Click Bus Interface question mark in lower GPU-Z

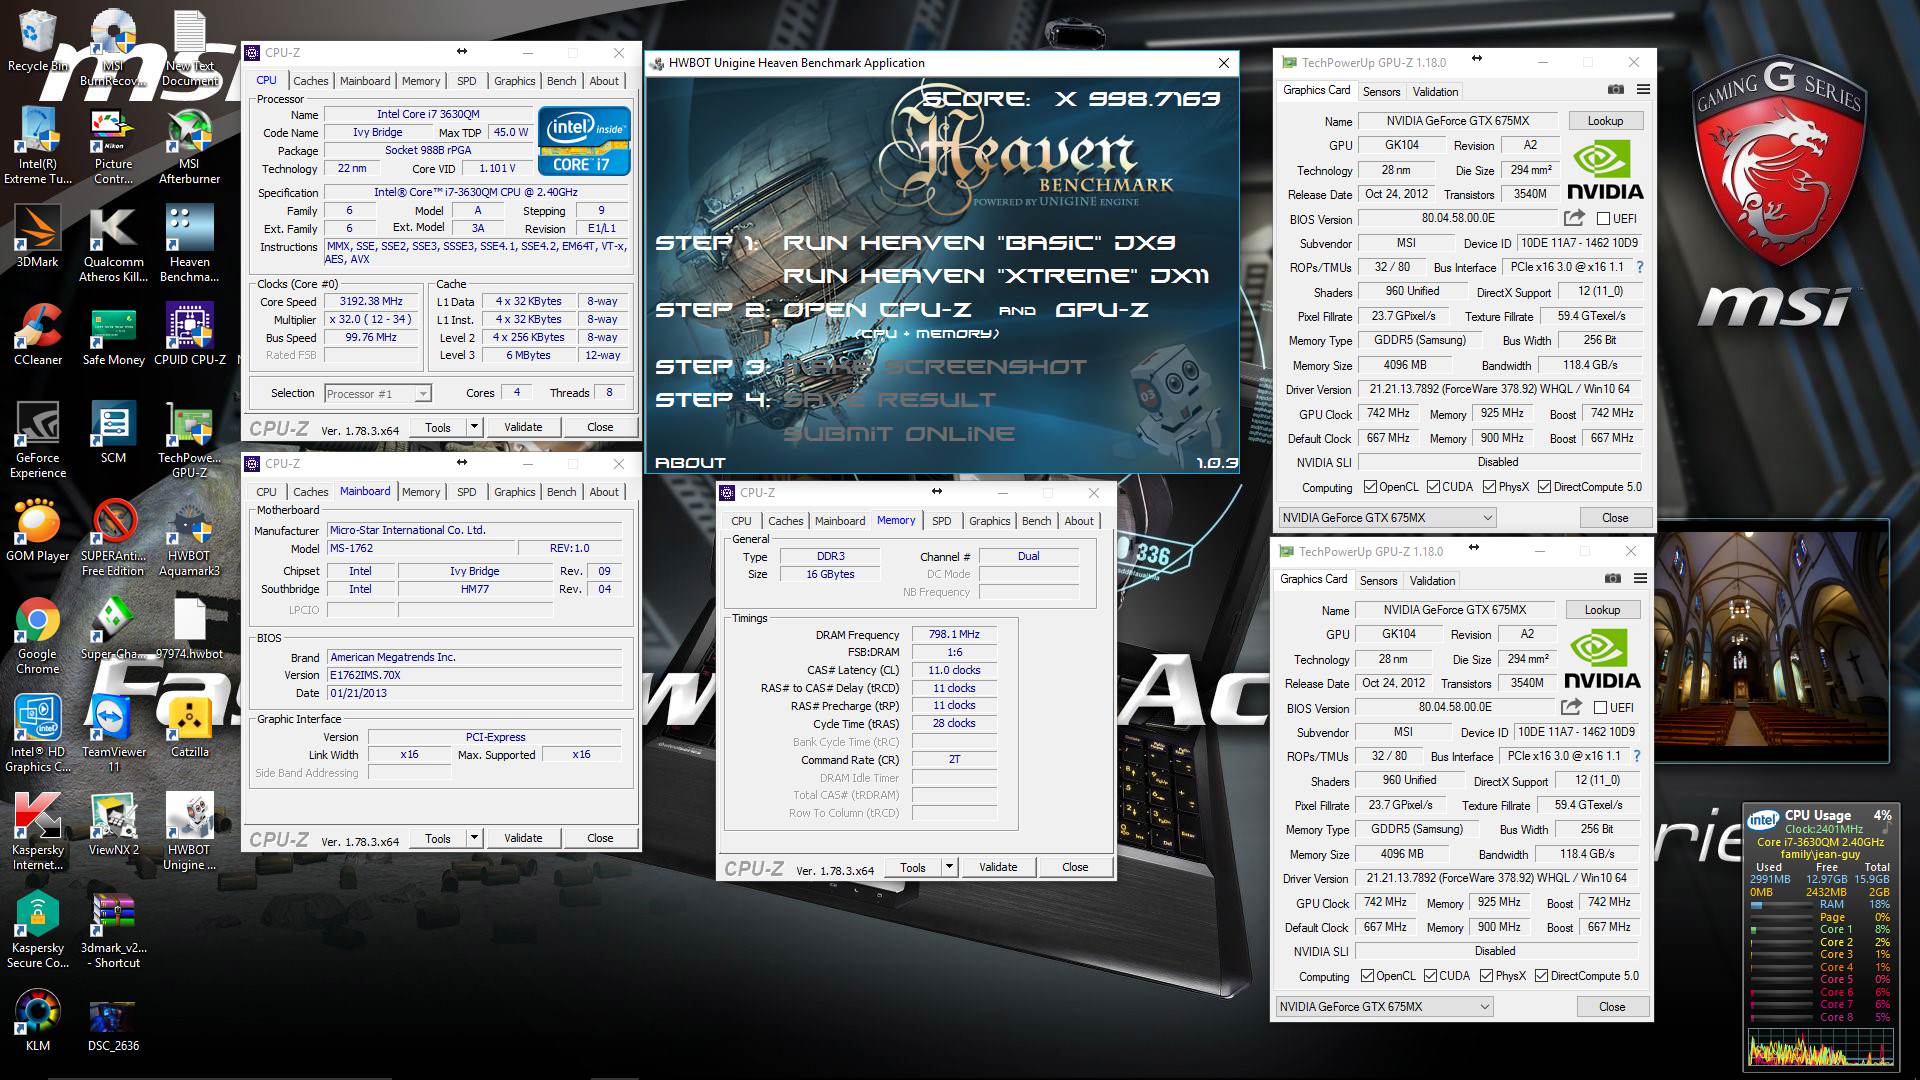[x=1637, y=757]
